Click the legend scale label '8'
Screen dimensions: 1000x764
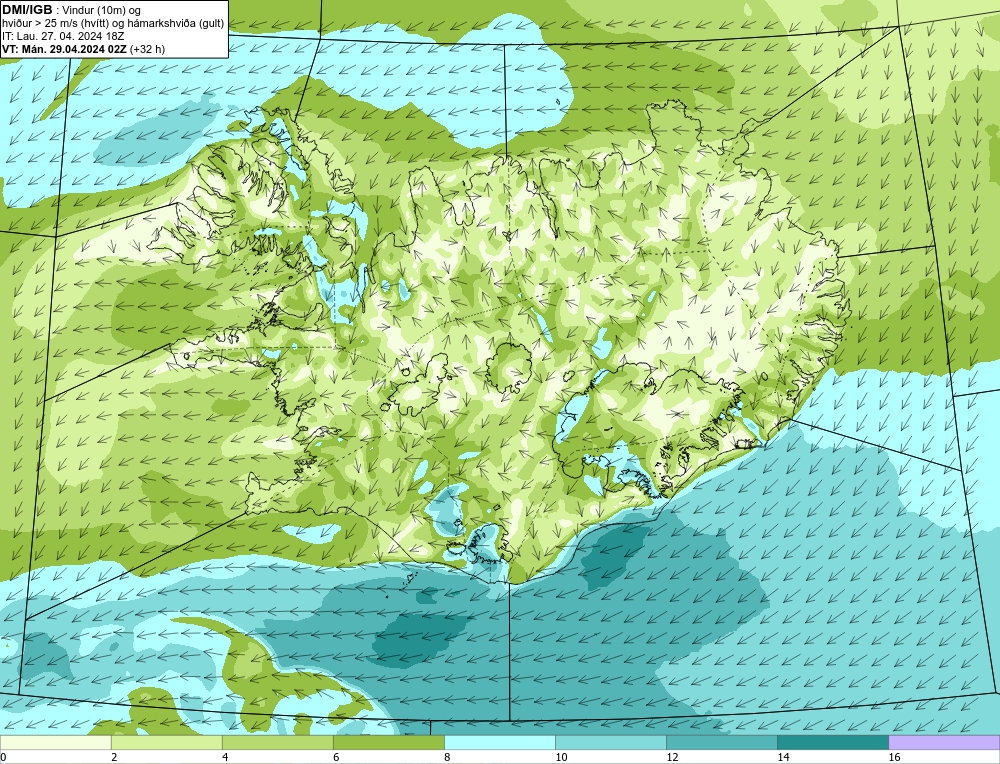447,757
